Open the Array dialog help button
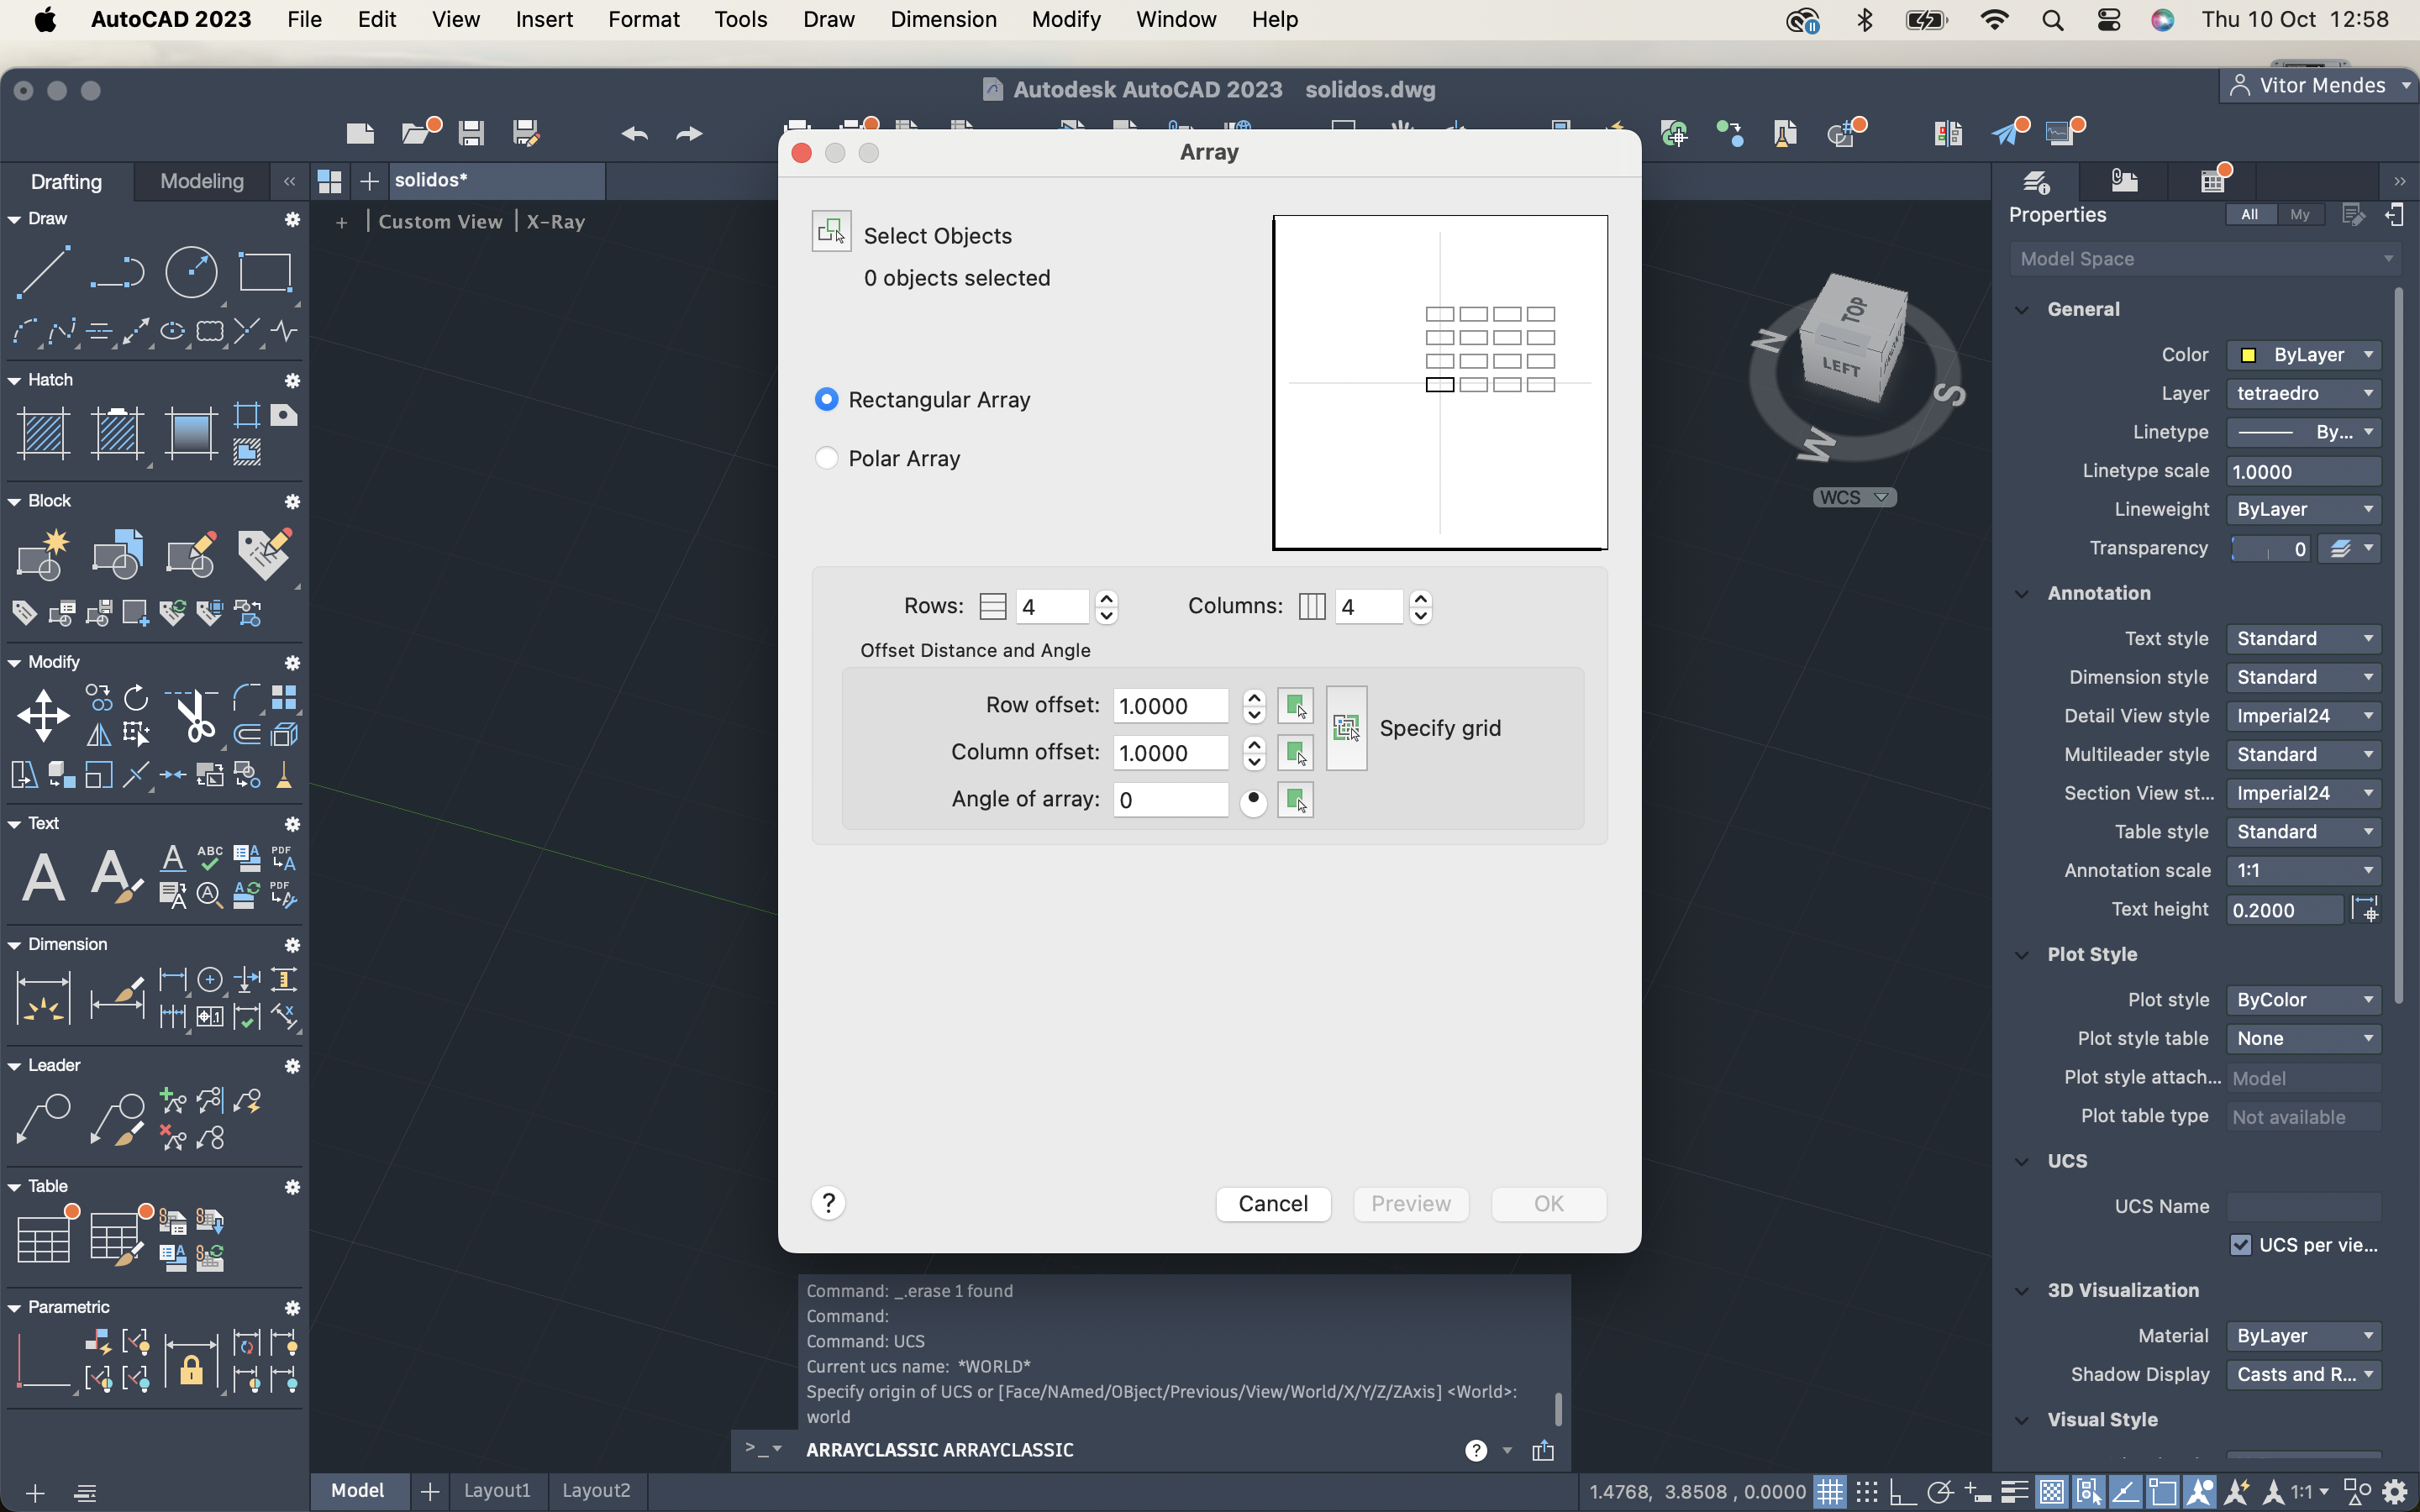 [828, 1203]
